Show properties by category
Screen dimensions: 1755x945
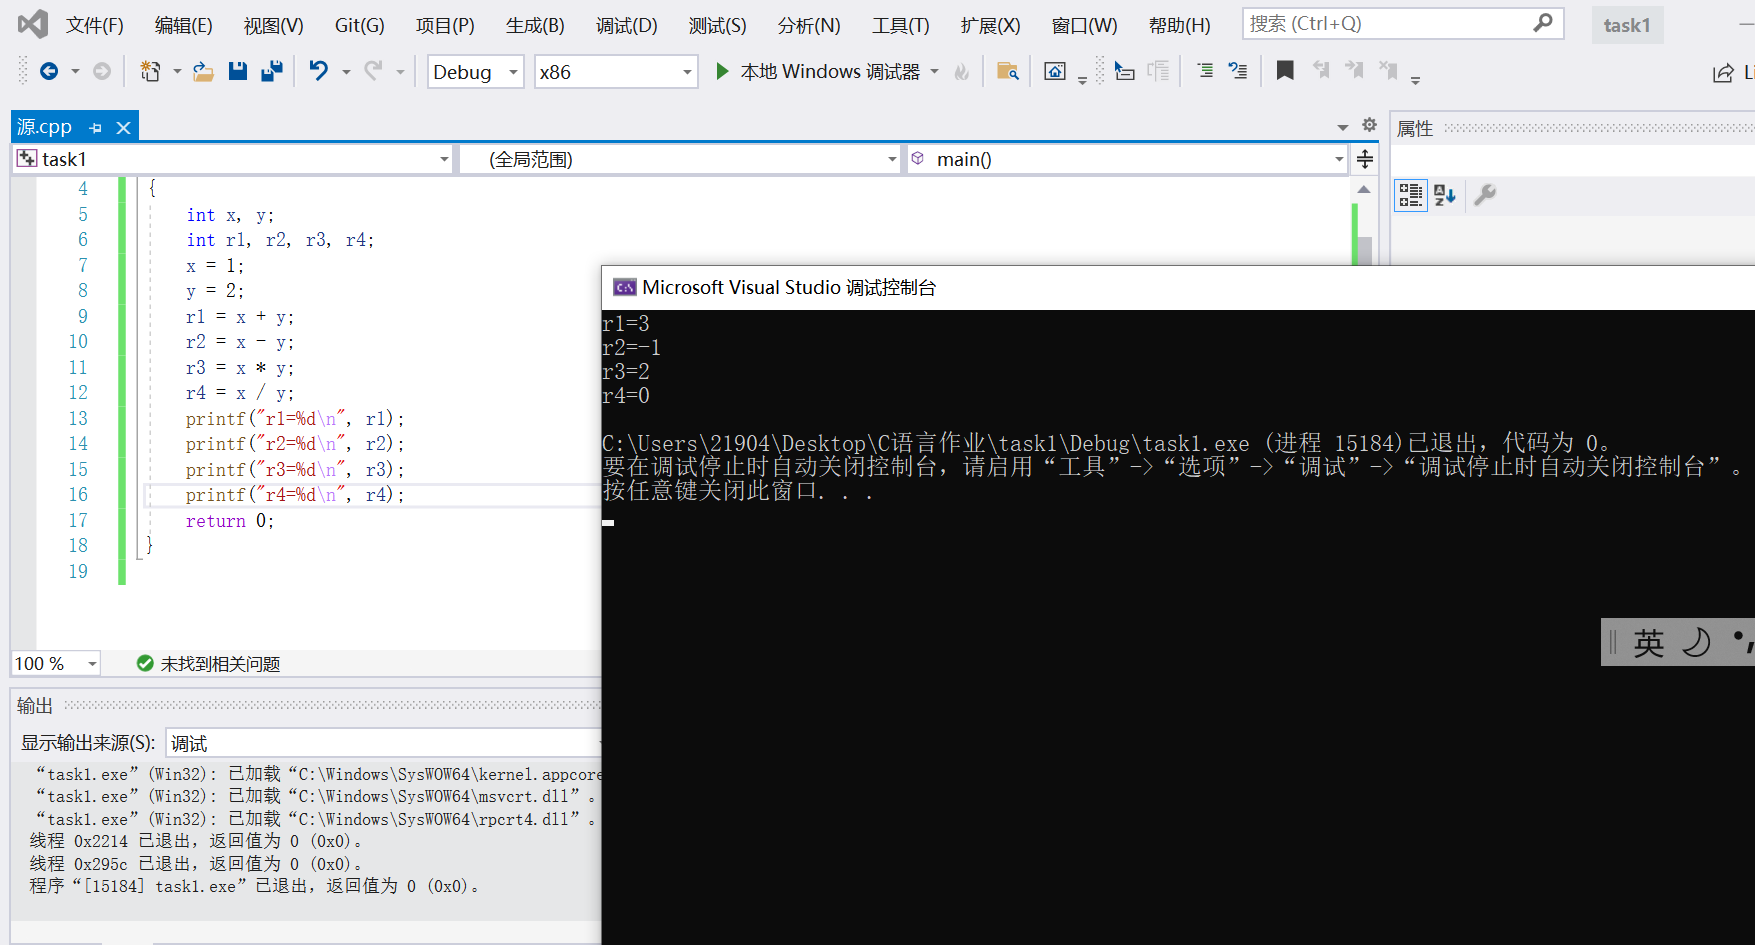(x=1411, y=195)
